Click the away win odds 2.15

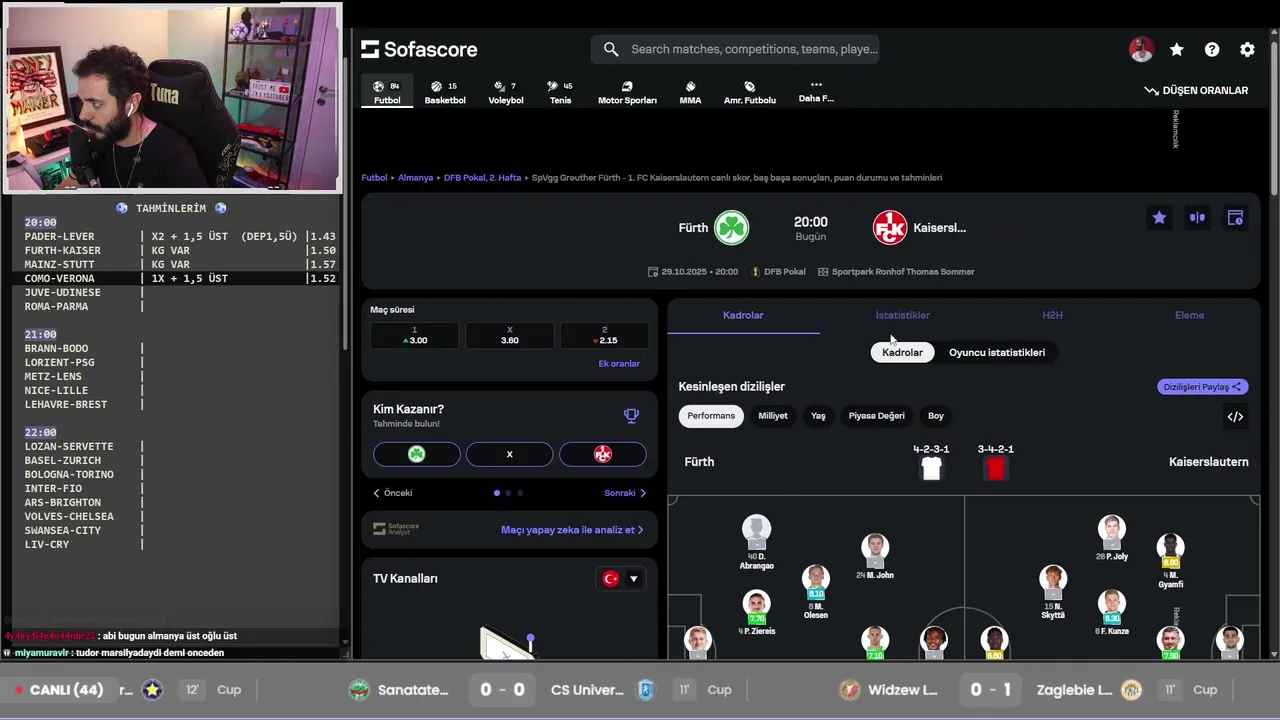(604, 335)
